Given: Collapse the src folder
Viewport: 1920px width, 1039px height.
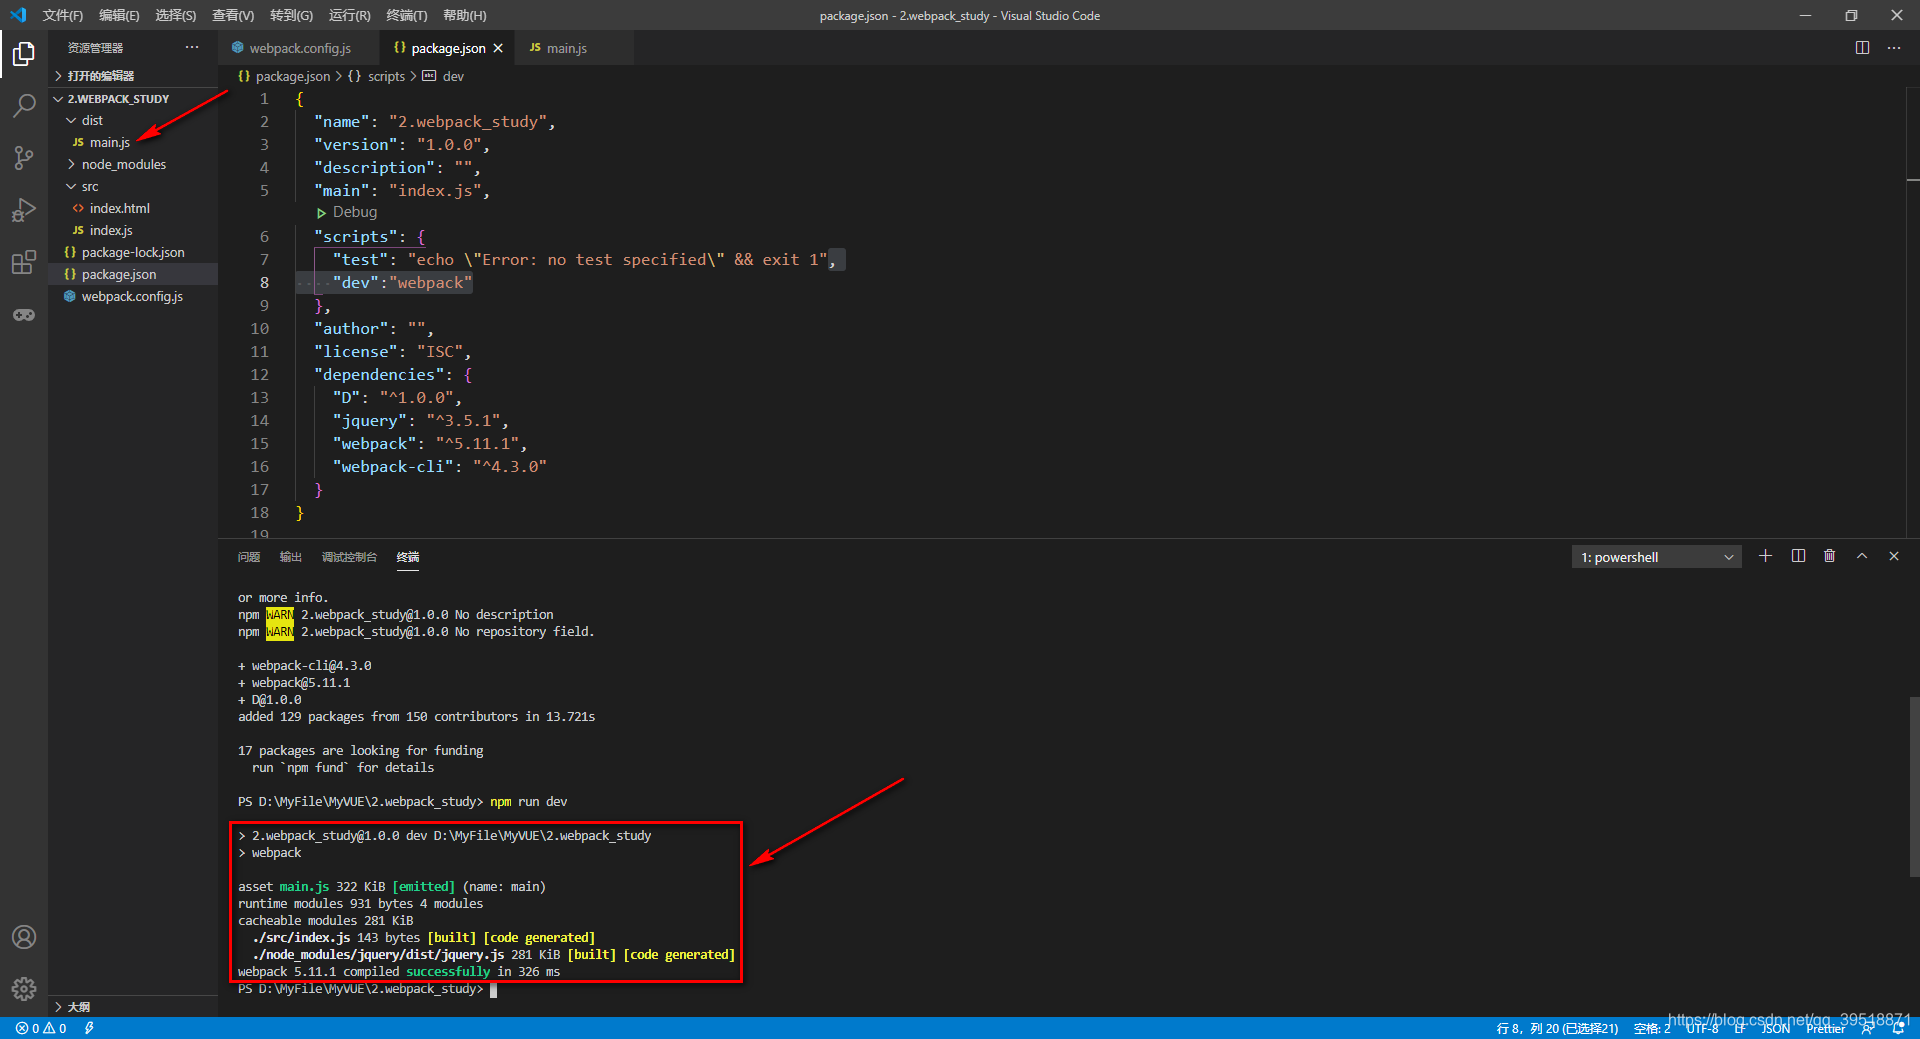Looking at the screenshot, I should [x=133, y=186].
